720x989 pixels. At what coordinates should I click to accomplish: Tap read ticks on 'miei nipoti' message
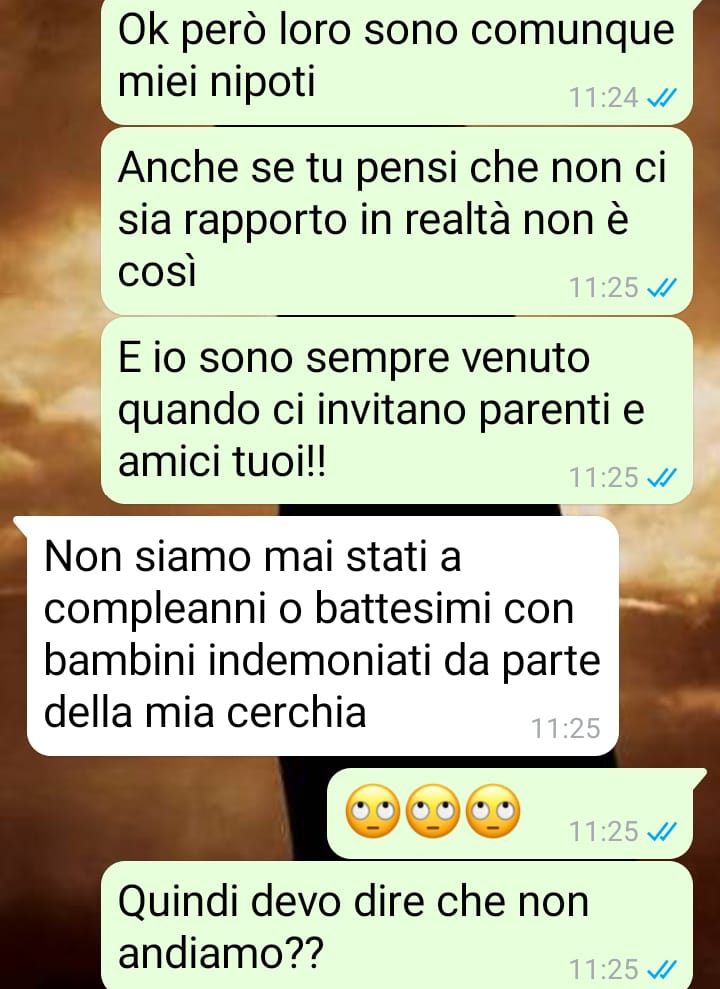coord(662,98)
